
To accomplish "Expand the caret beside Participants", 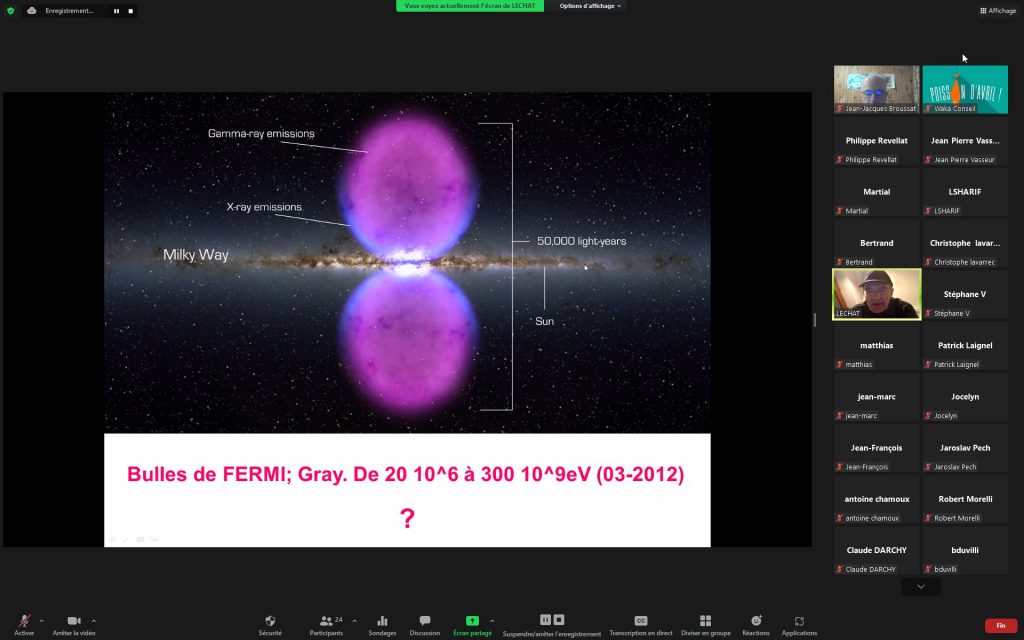I will point(354,621).
